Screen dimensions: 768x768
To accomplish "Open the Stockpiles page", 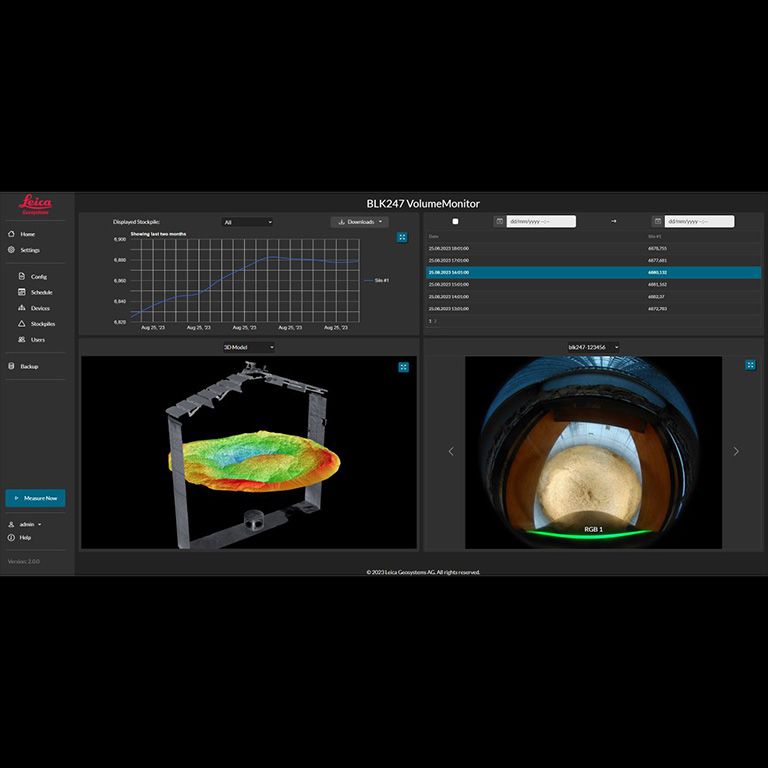I will click(42, 324).
